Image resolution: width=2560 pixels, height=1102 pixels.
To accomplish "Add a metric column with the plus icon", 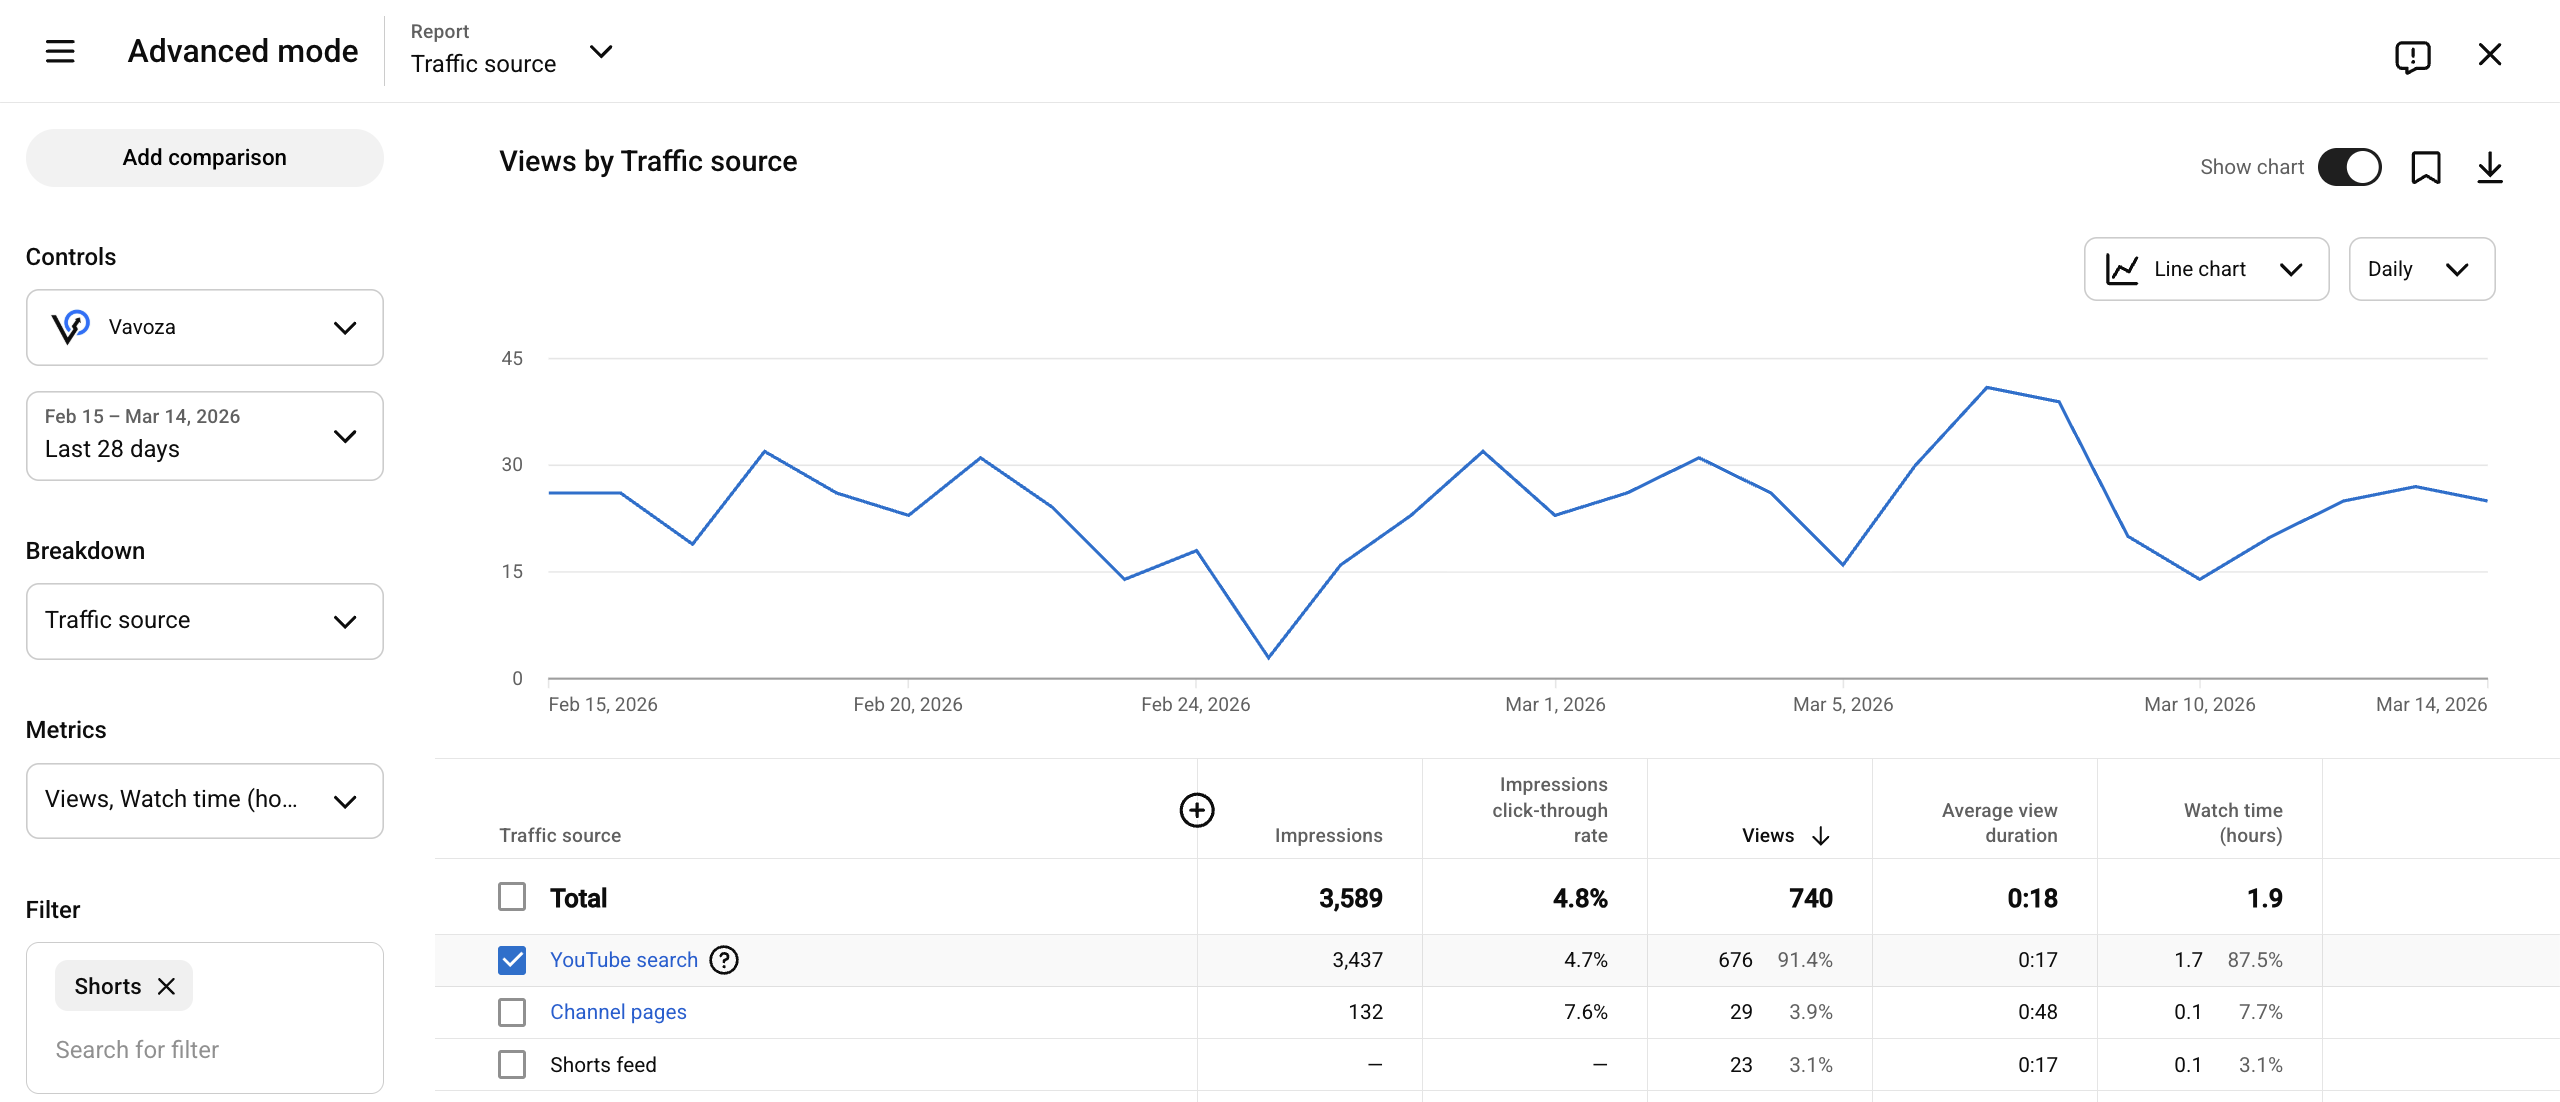I will (x=1196, y=809).
